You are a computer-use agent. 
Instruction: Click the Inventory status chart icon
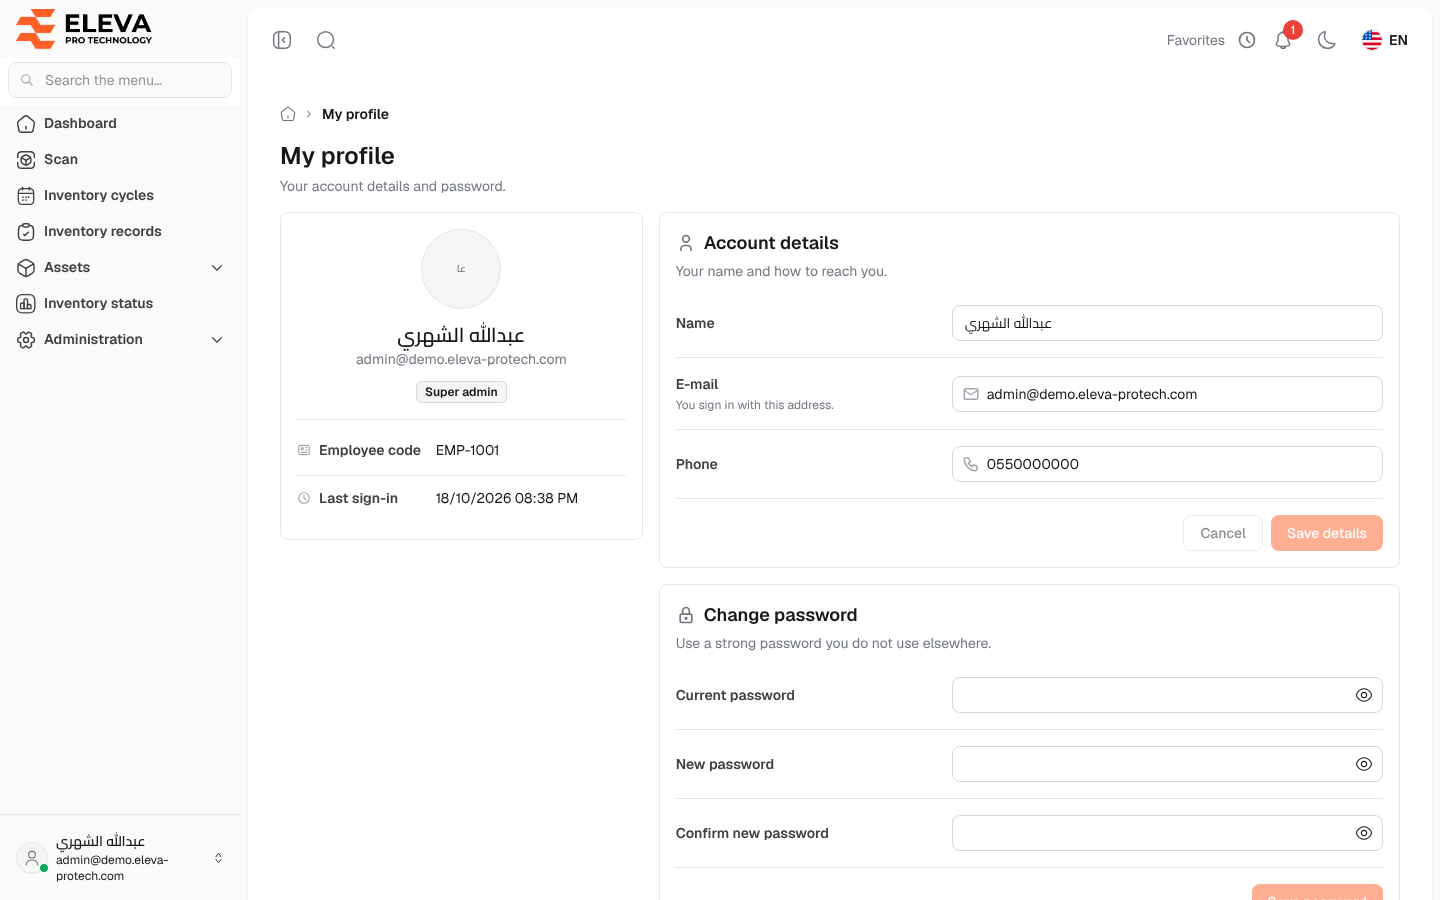(26, 304)
